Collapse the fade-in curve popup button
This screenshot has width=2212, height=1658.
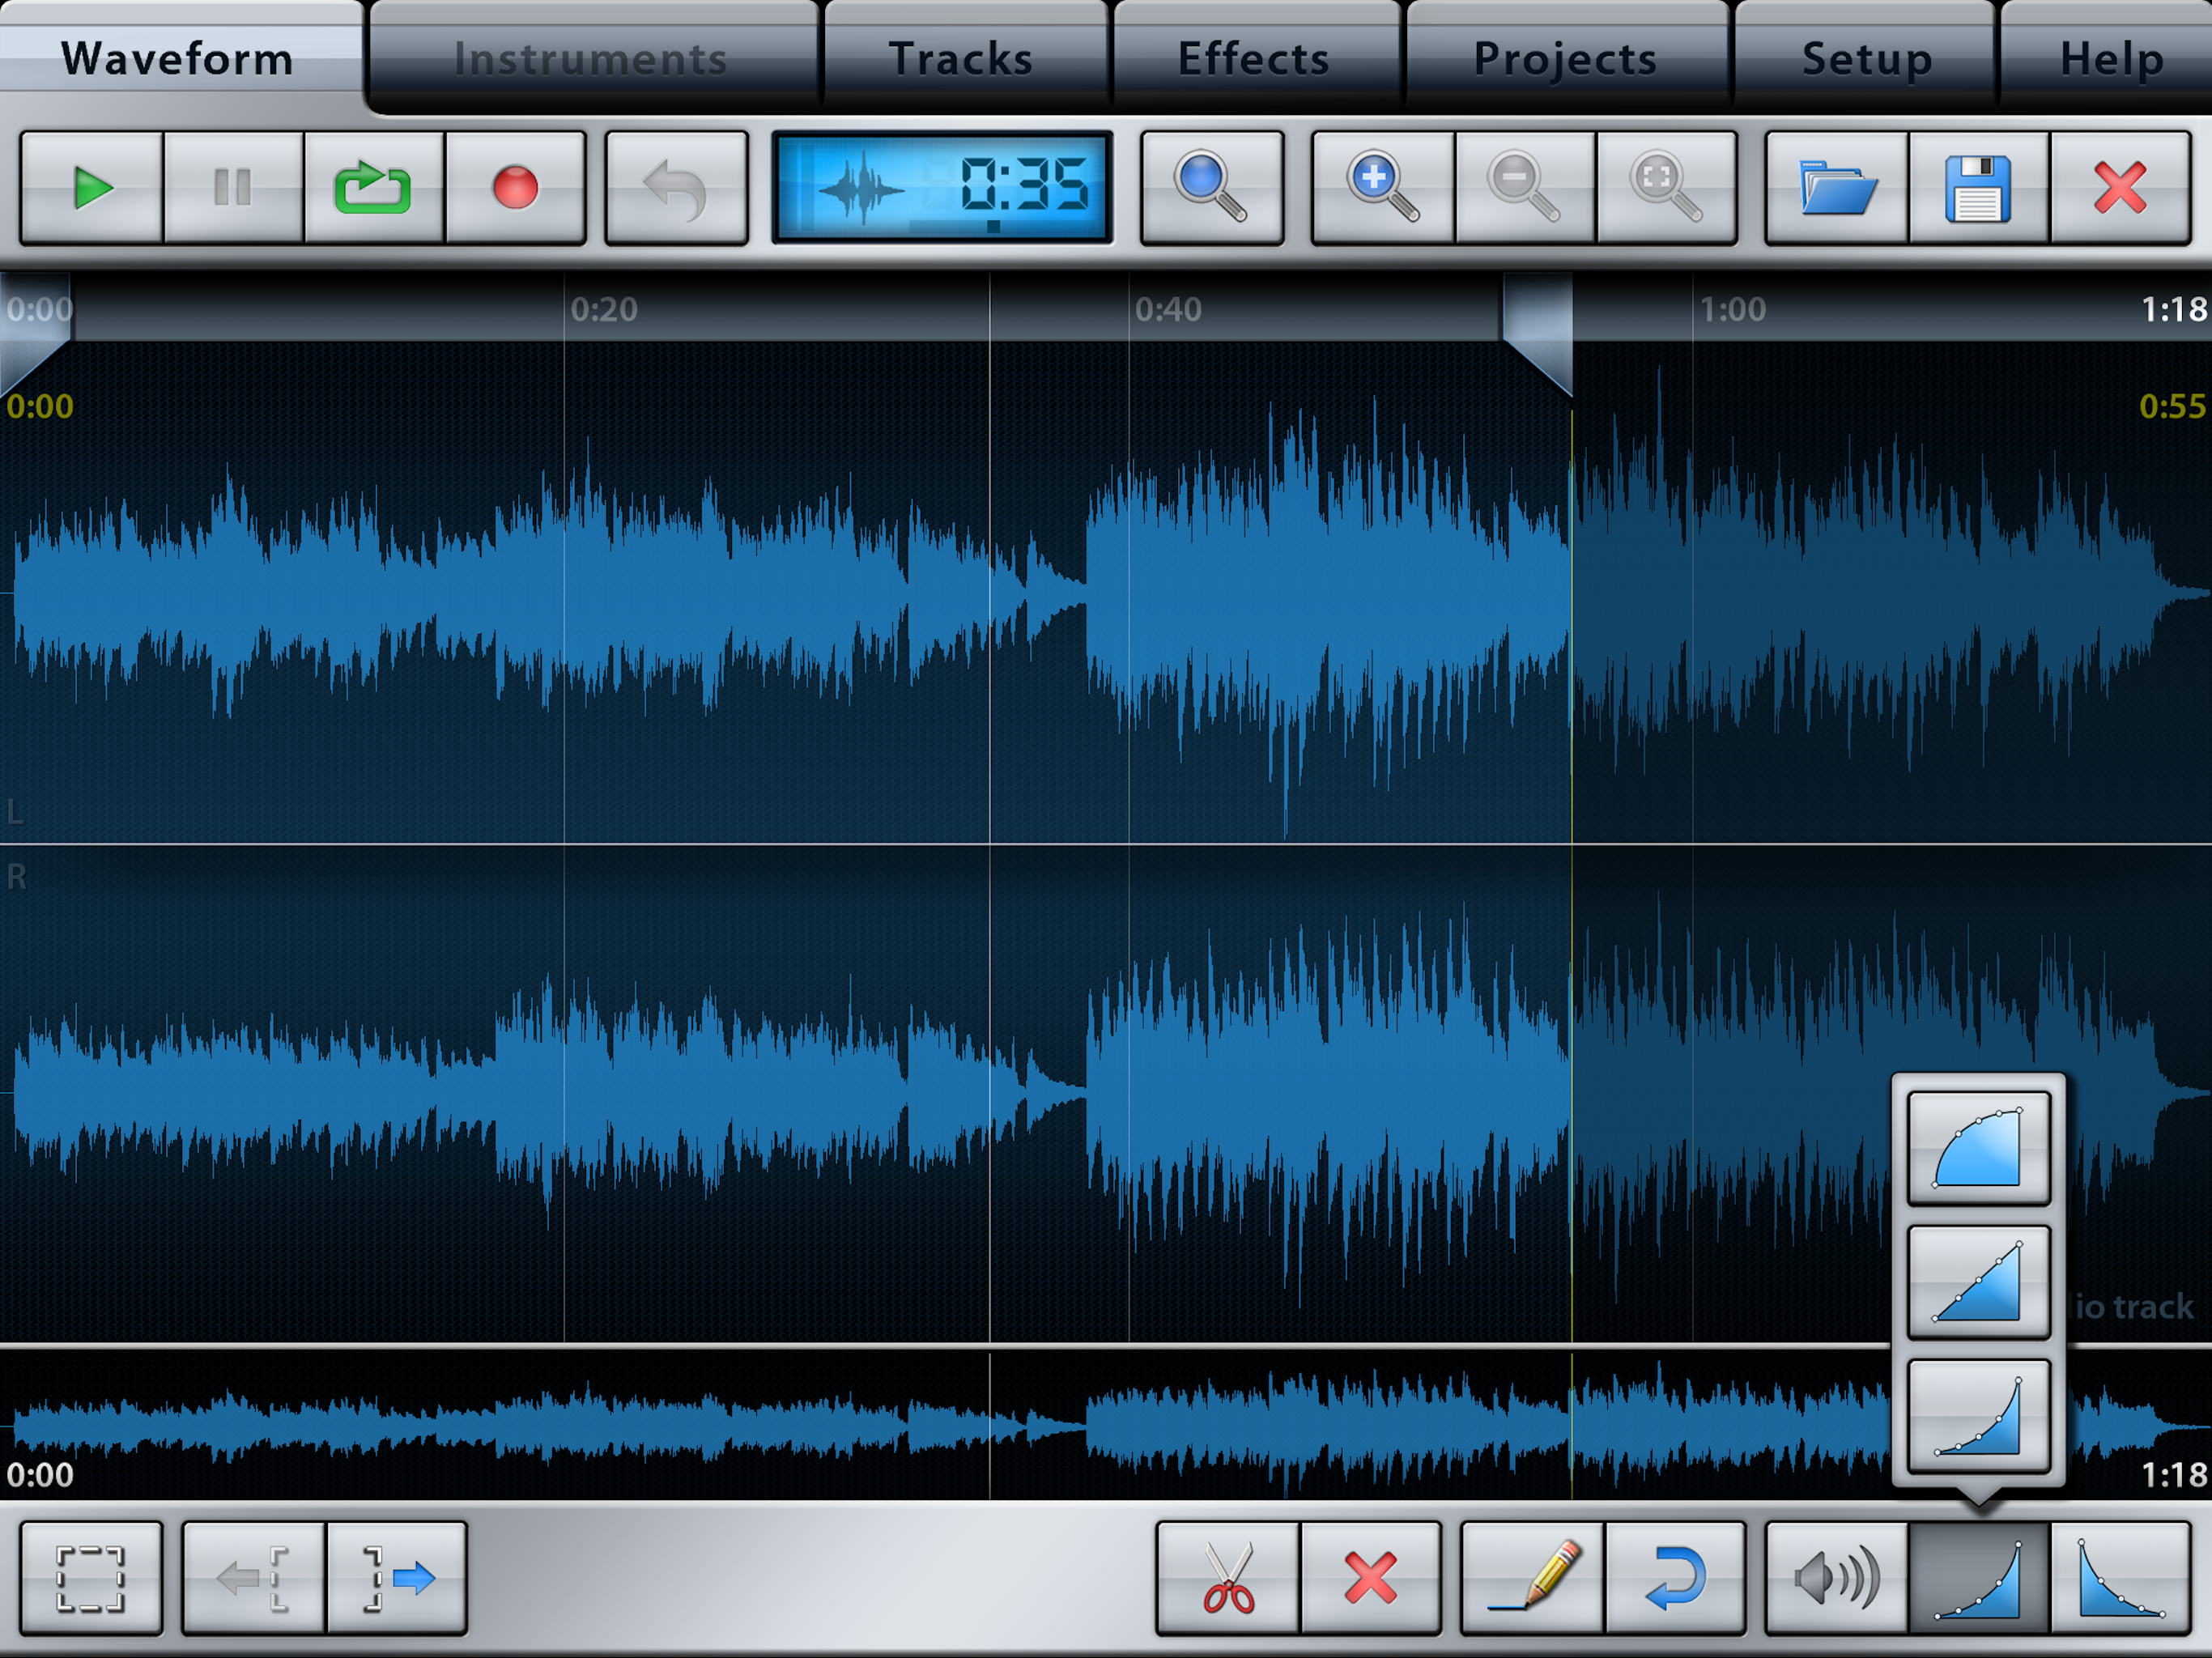(1978, 1578)
